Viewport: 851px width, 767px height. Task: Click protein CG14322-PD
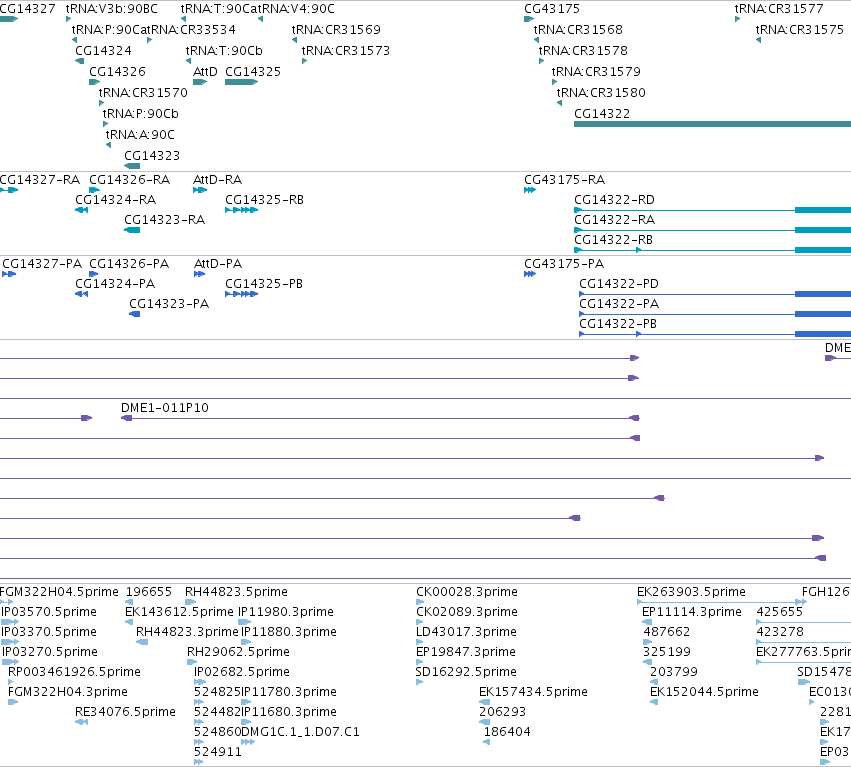click(715, 294)
